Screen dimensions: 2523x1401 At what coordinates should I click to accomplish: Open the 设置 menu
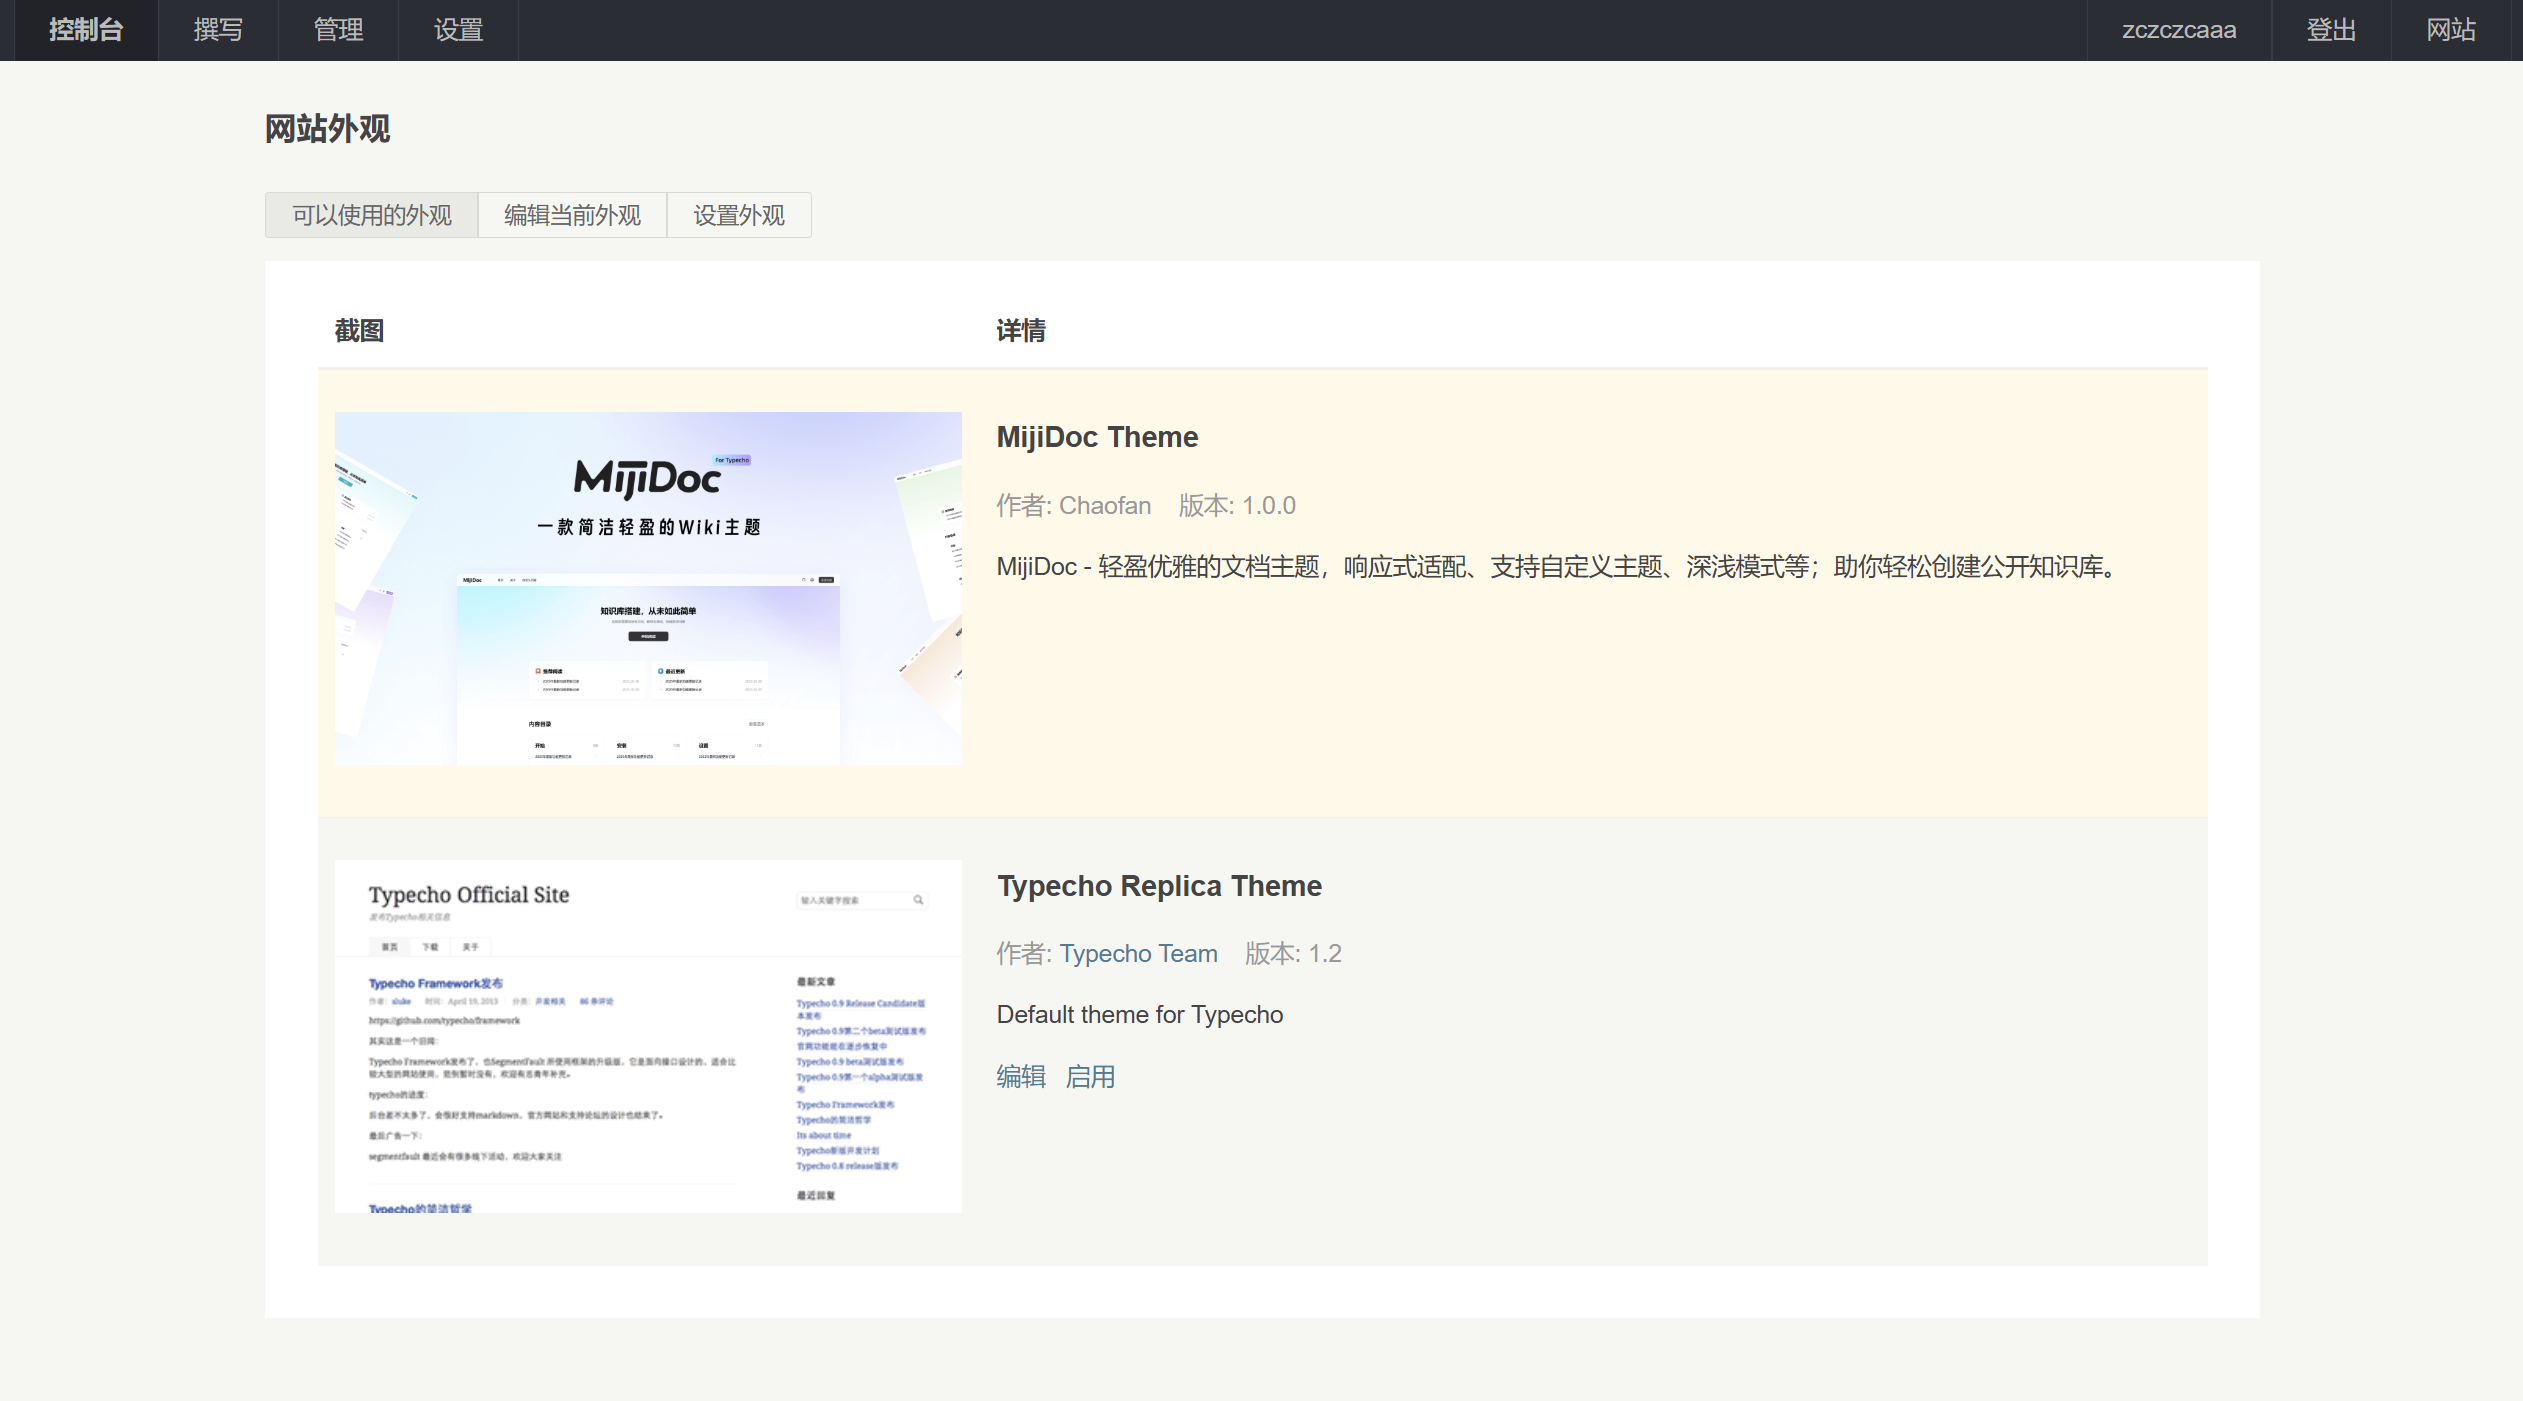(x=458, y=30)
